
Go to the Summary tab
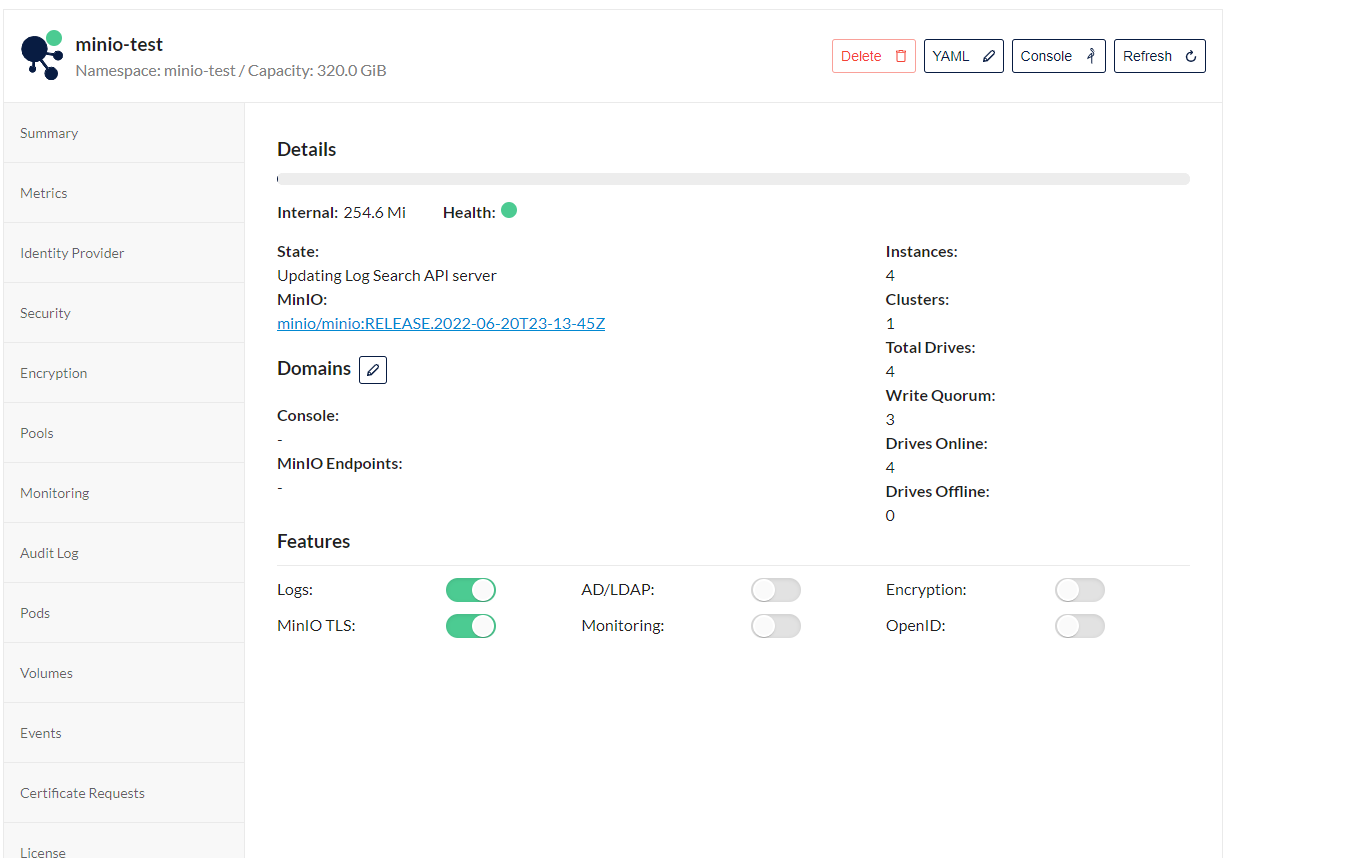[124, 133]
